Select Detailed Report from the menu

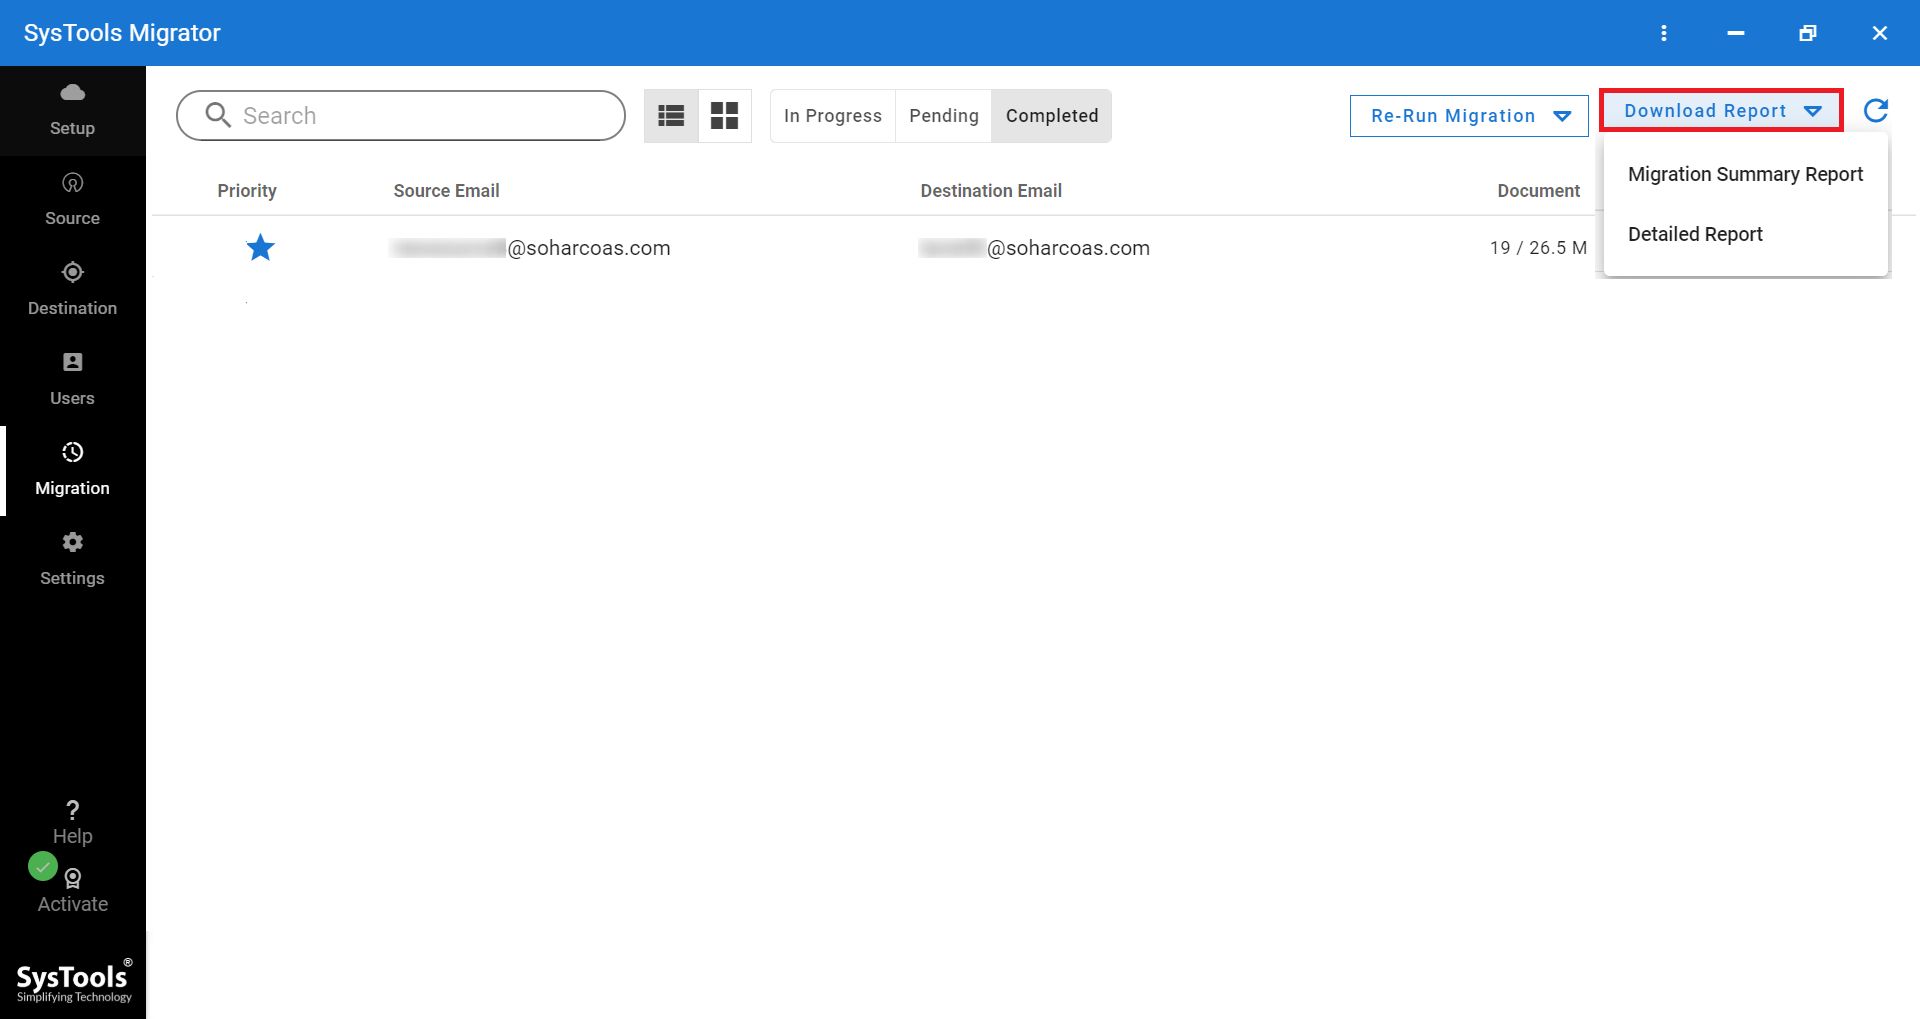(1695, 234)
